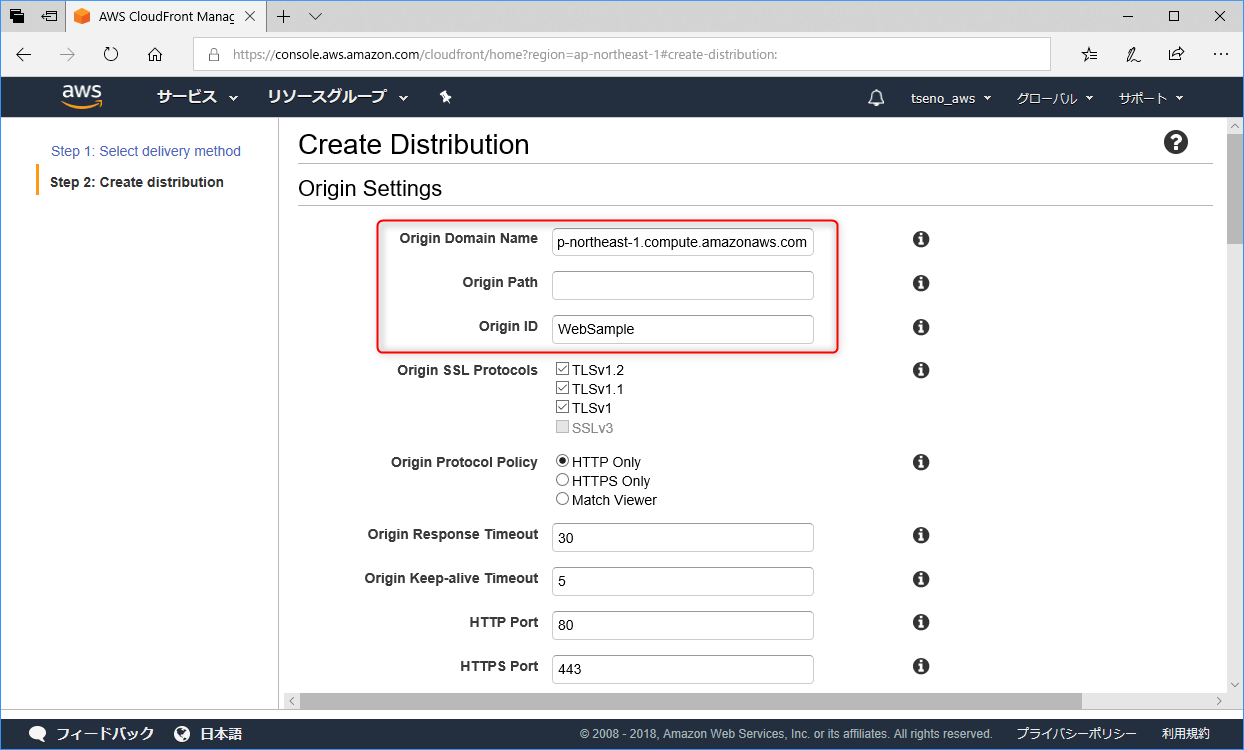Click the Origin Keep-alive Timeout field
1244x750 pixels.
tap(683, 581)
